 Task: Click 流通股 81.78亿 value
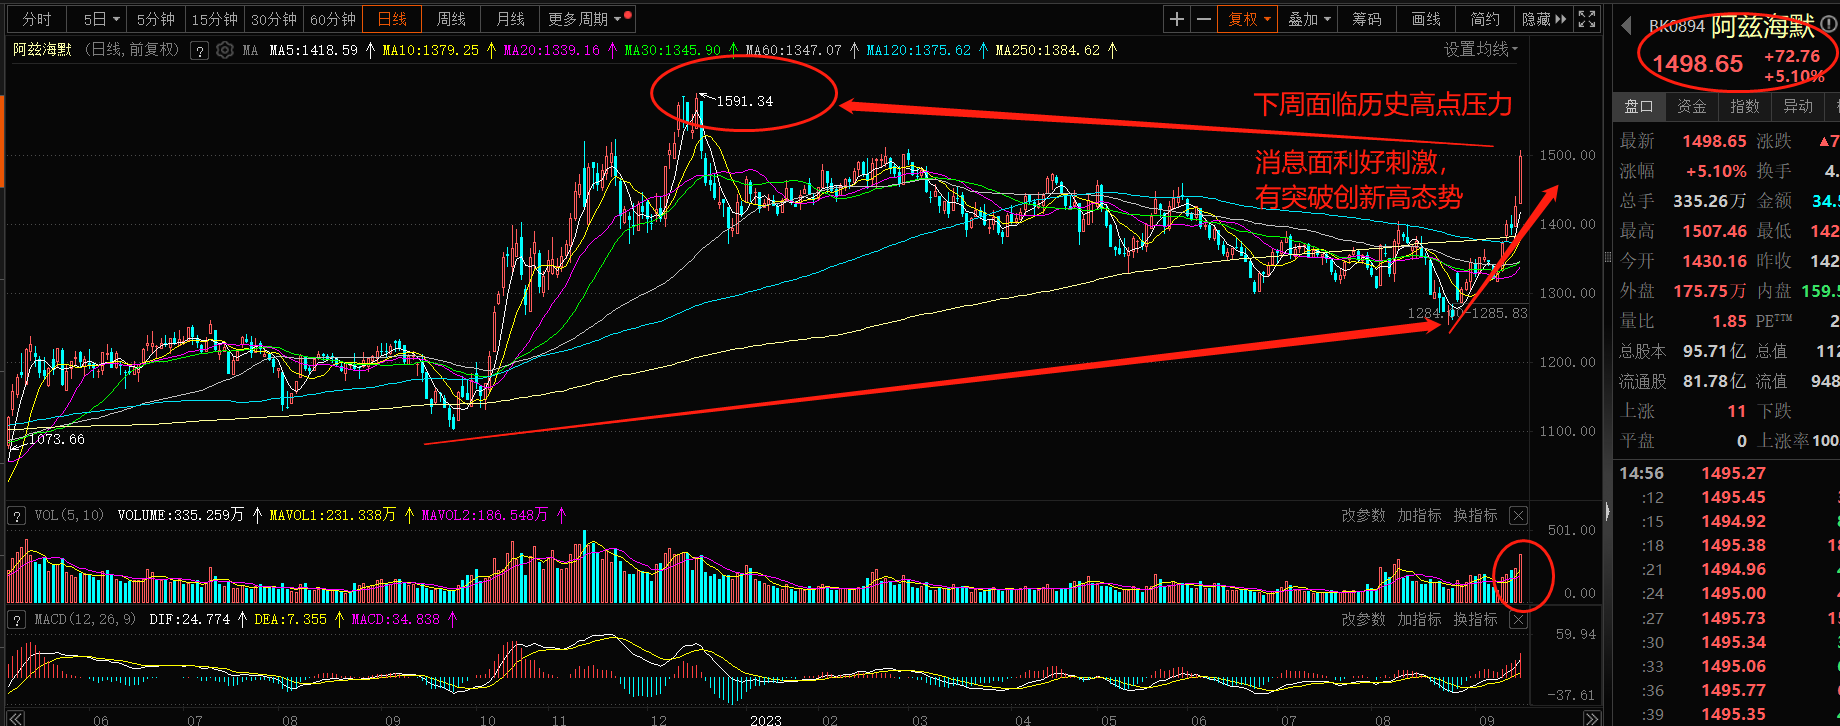click(x=1714, y=381)
